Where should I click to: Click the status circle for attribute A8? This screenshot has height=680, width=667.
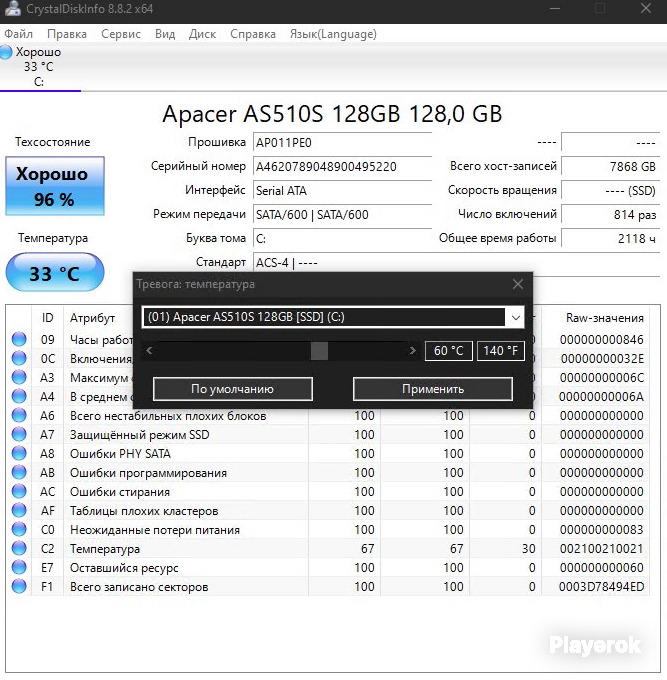point(19,453)
